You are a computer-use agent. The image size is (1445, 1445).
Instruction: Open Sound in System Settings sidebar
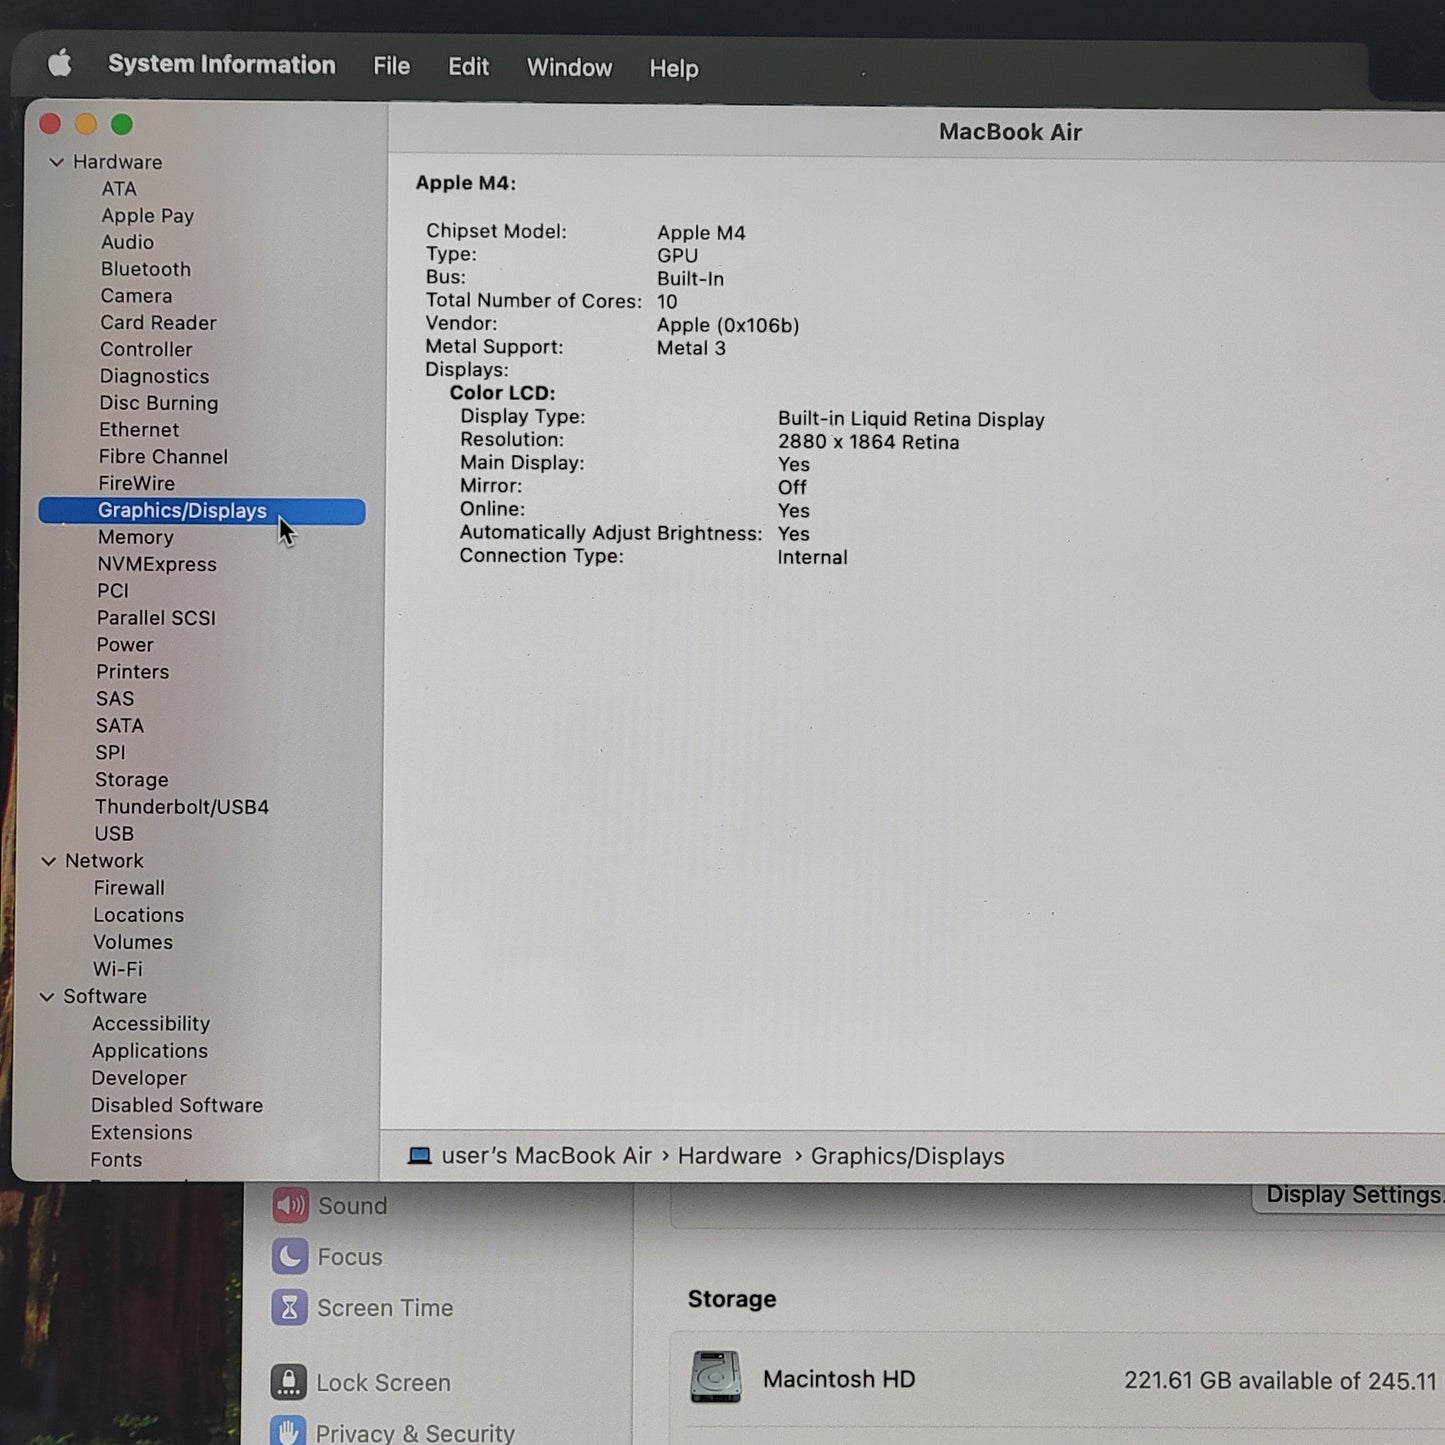331,1206
